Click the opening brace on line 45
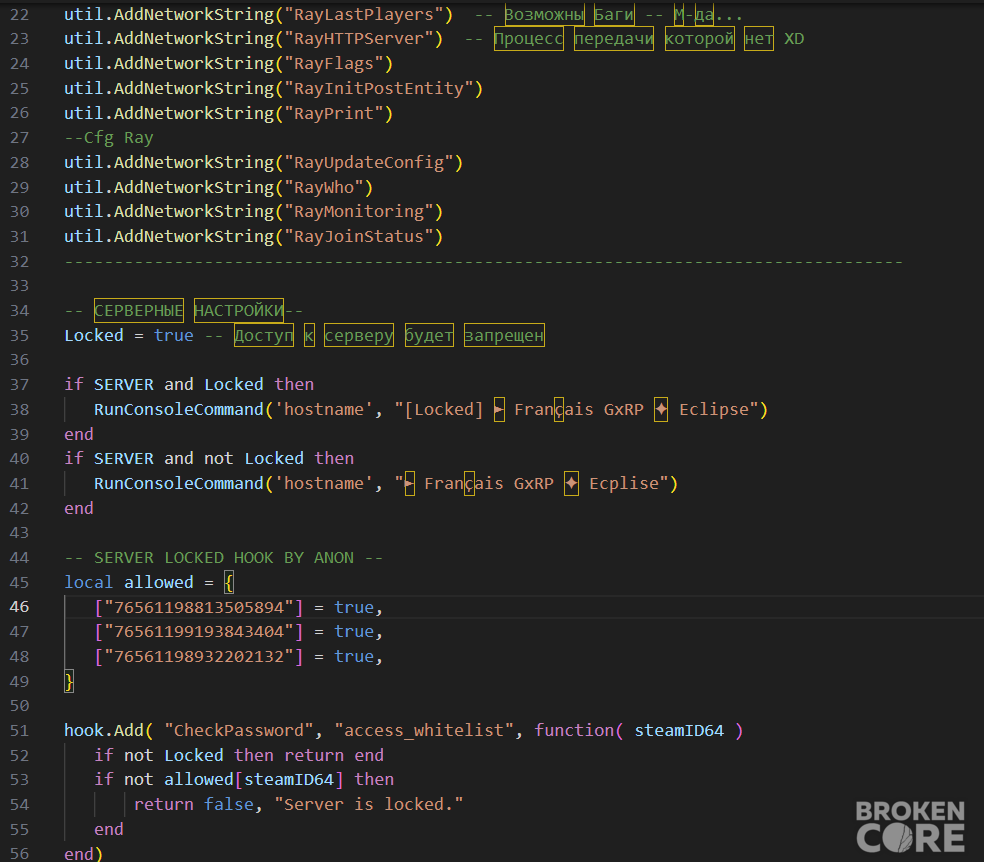 [x=229, y=582]
